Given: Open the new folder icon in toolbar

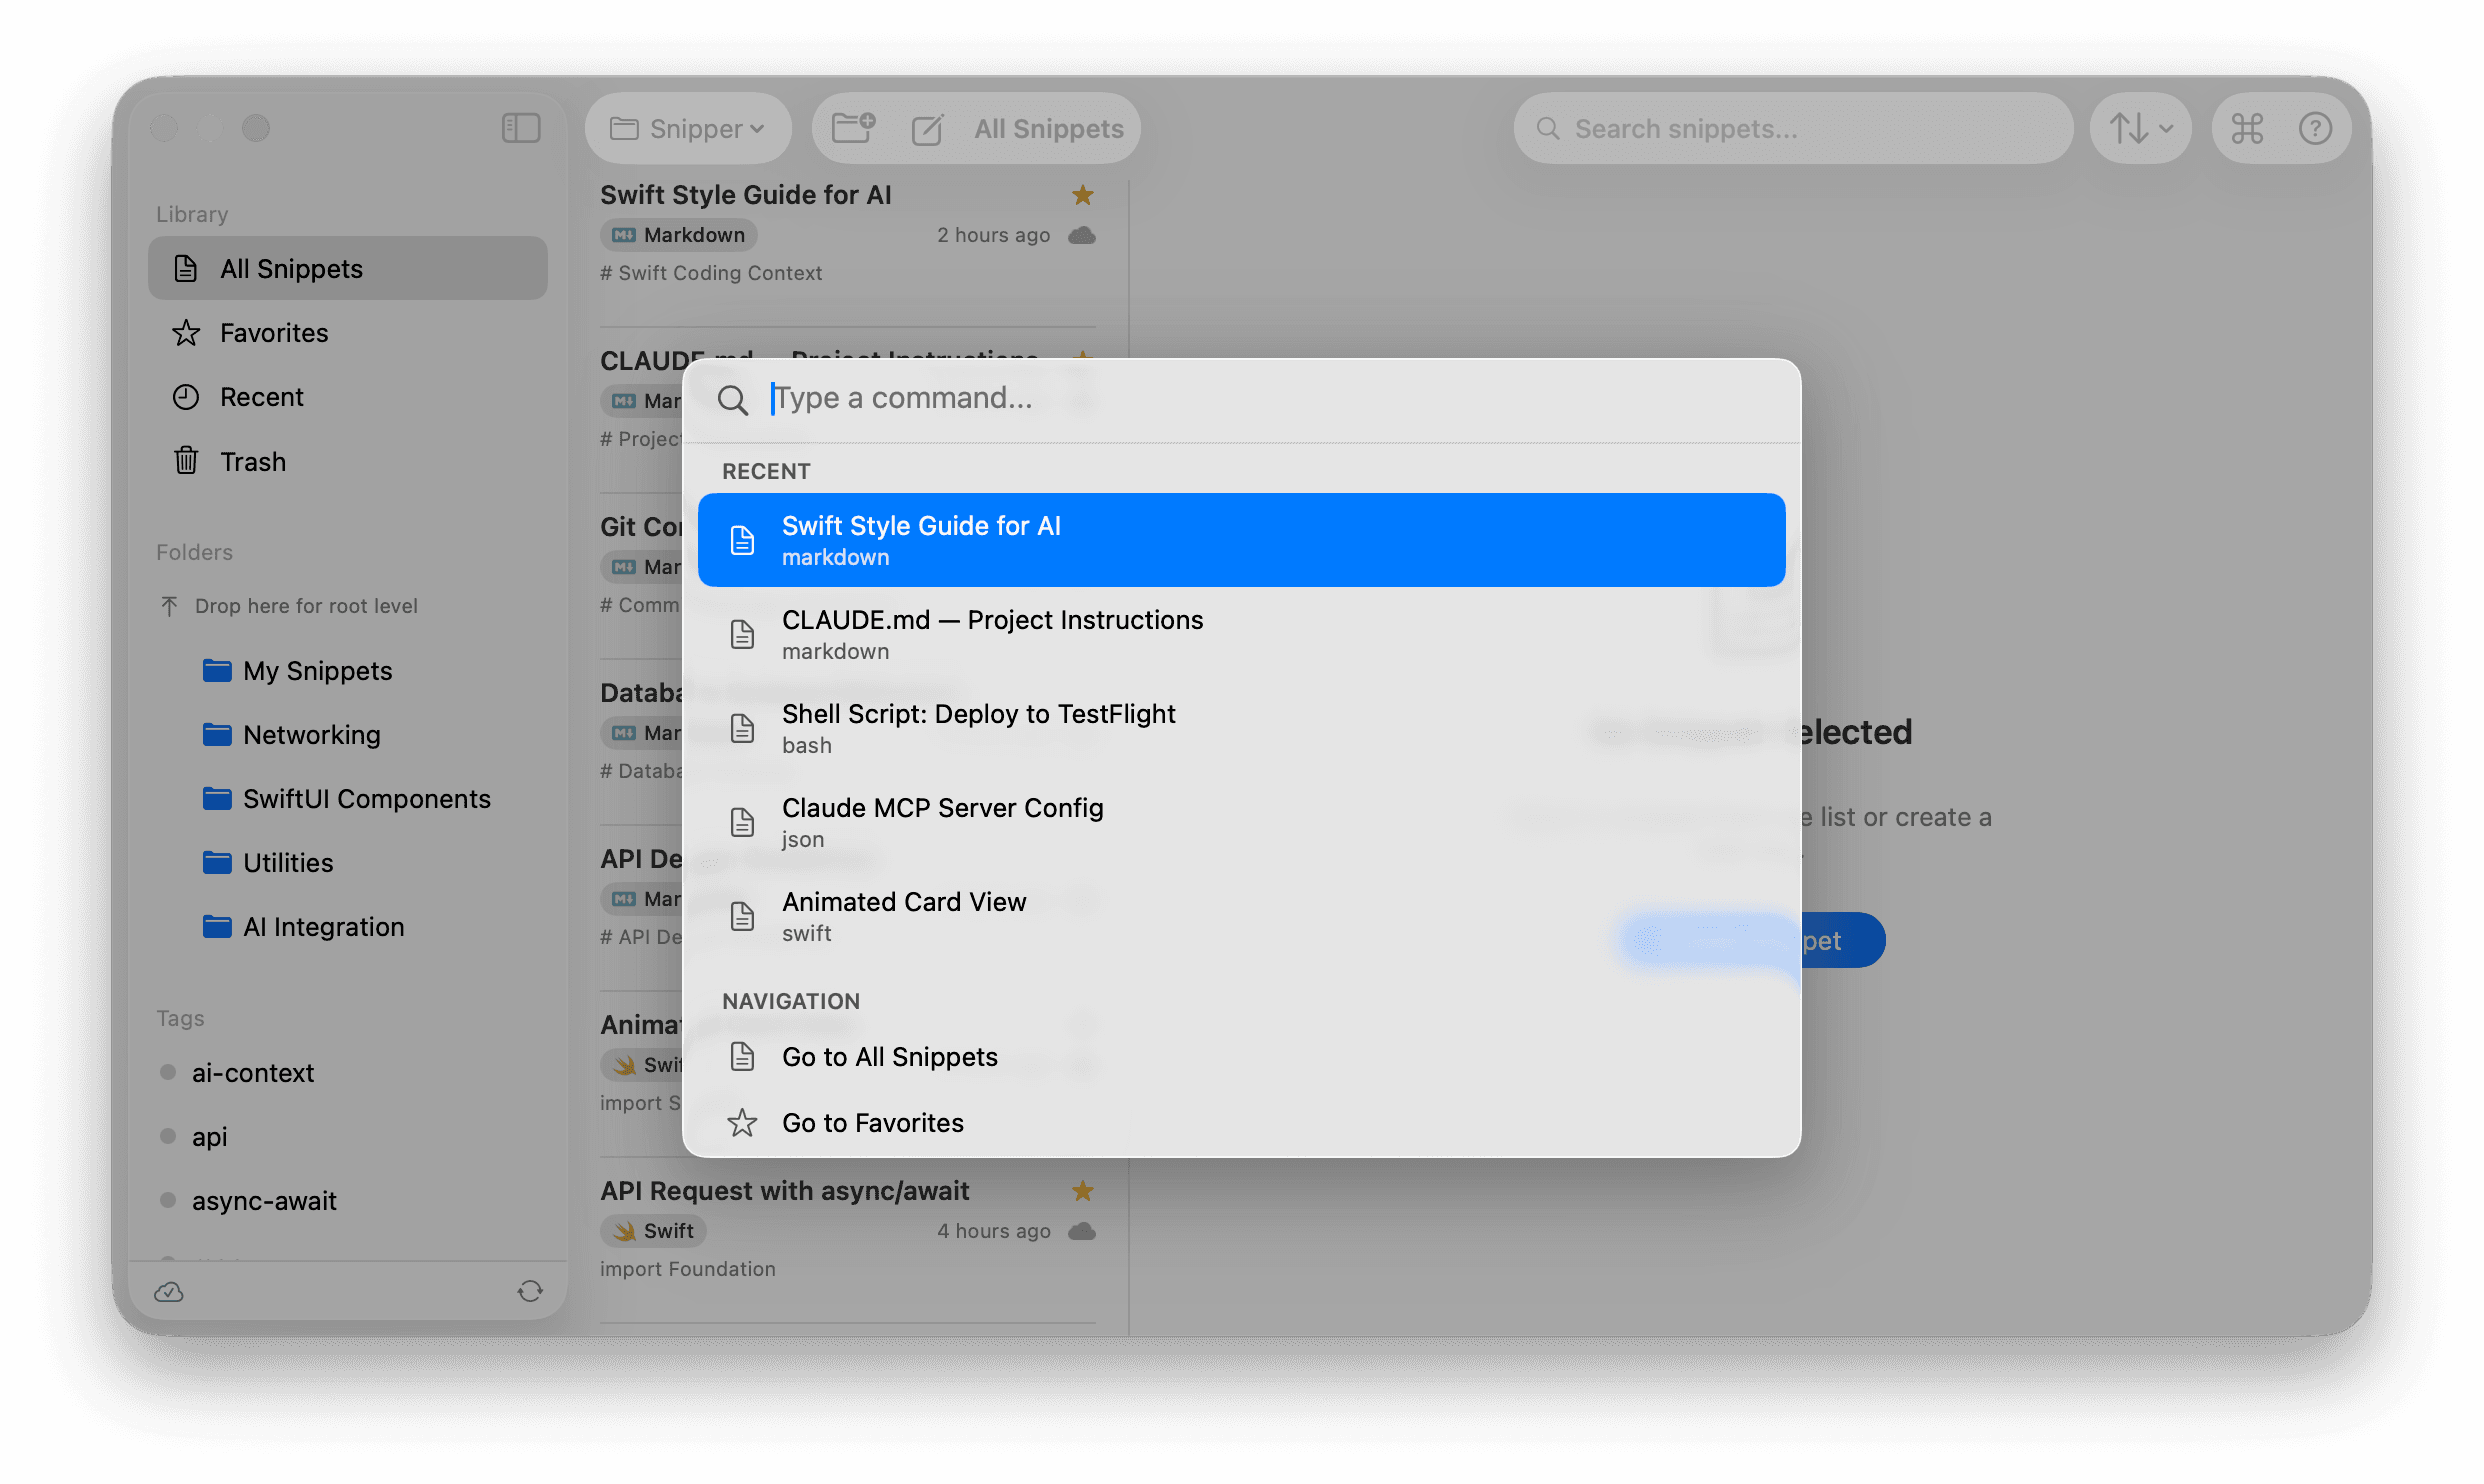Looking at the screenshot, I should [x=851, y=128].
